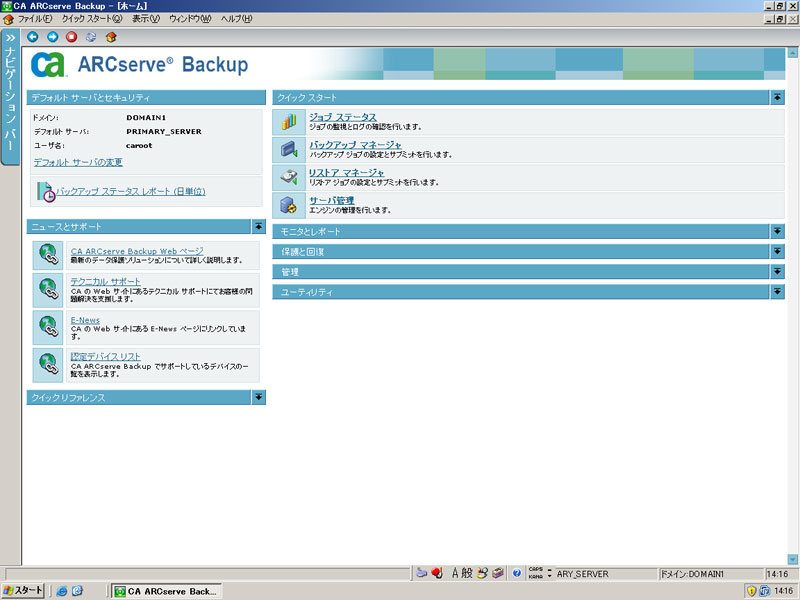
Task: Toggle the CAPS/KANA lock indicator arrows
Action: tap(549, 573)
